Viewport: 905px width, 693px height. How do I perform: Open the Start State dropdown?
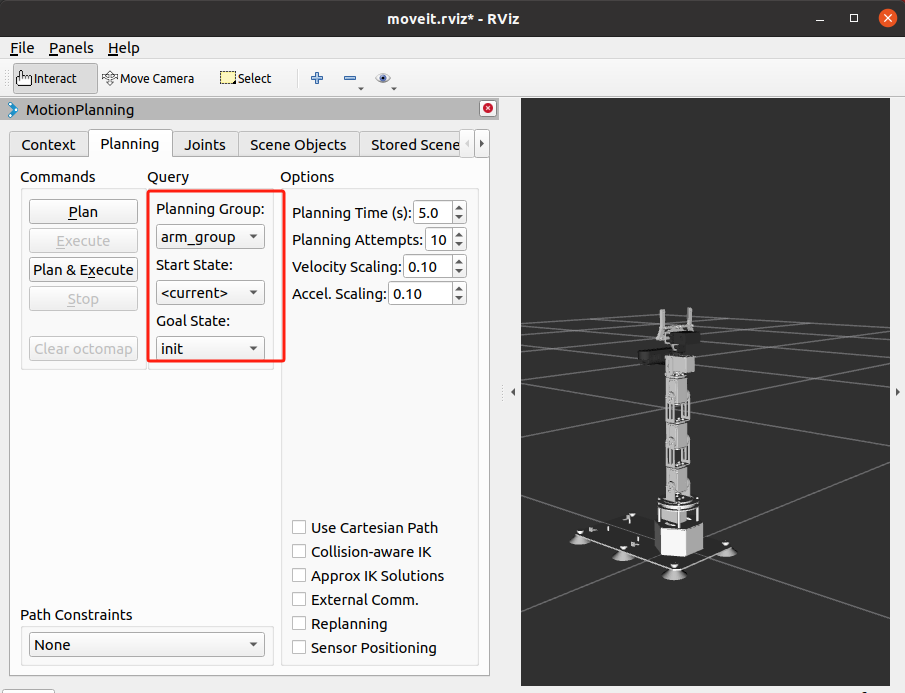(210, 293)
